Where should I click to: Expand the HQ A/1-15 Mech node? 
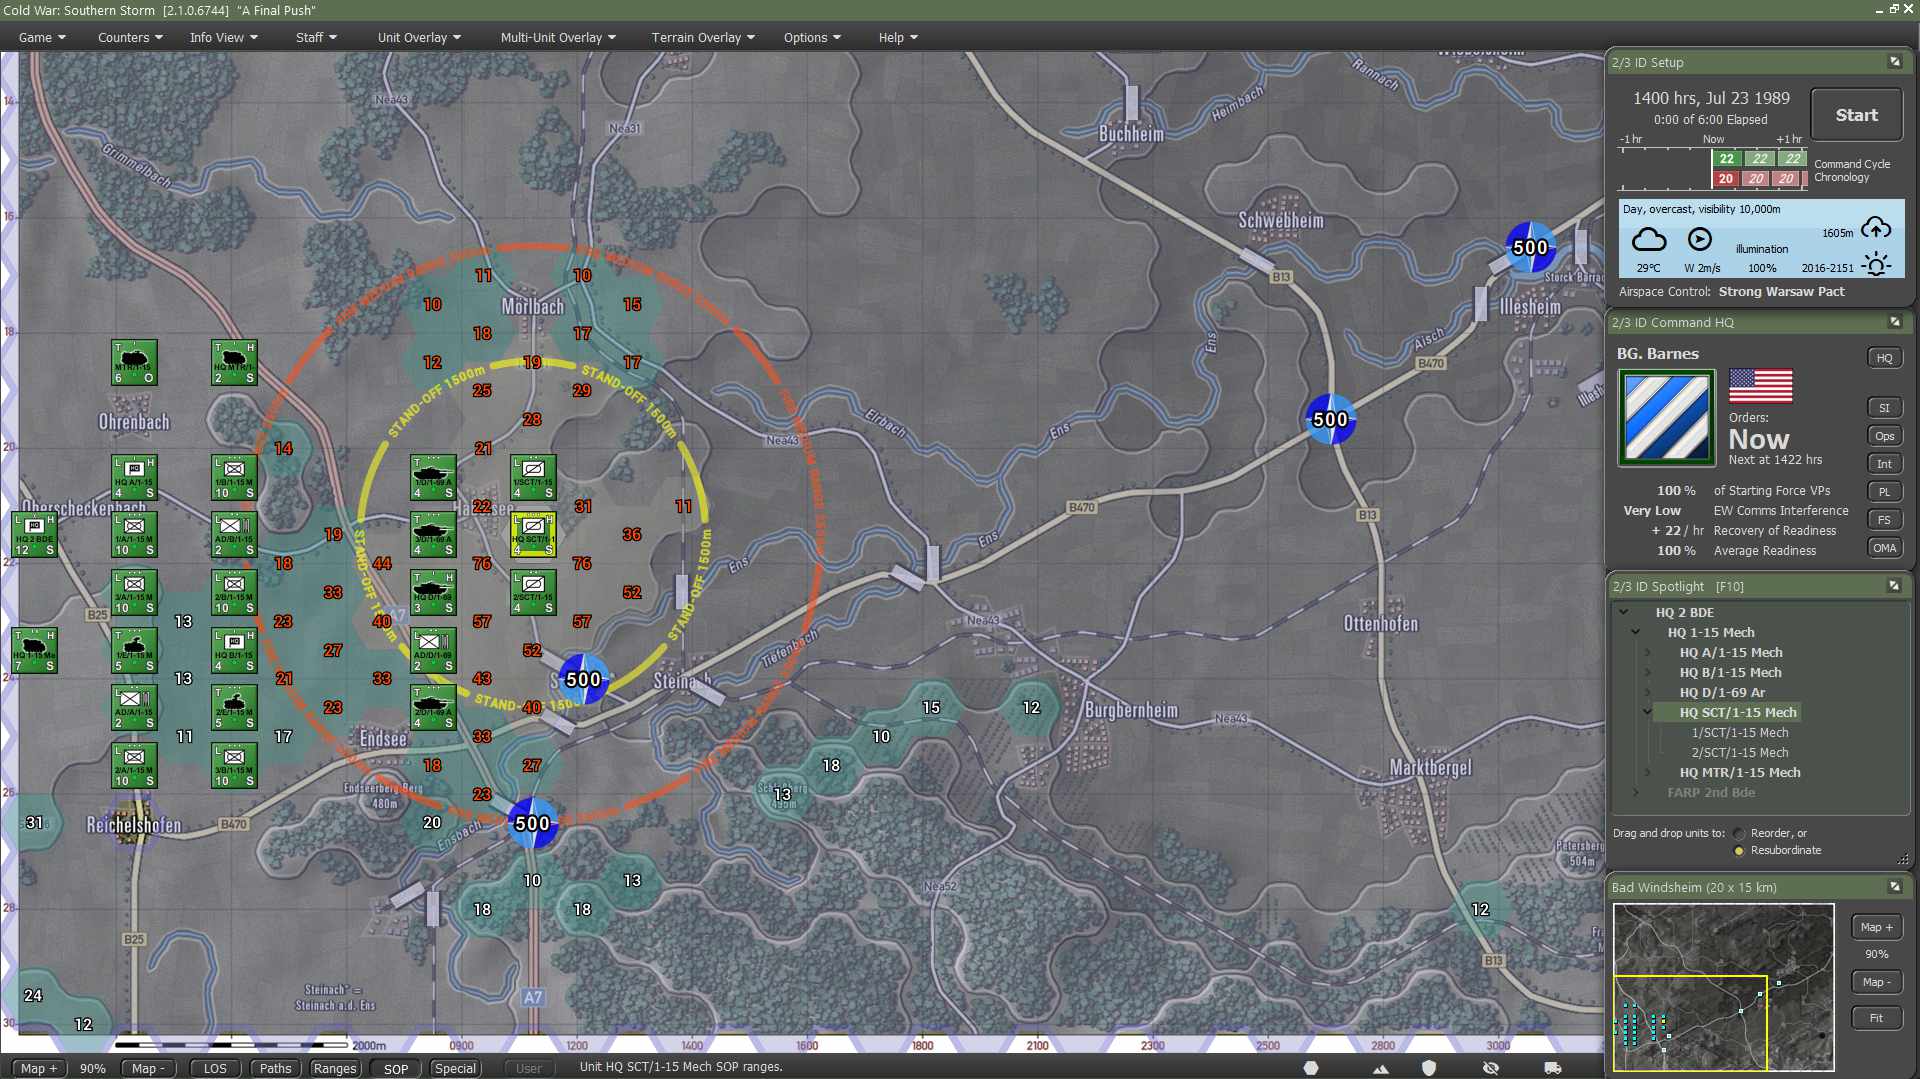pos(1648,652)
